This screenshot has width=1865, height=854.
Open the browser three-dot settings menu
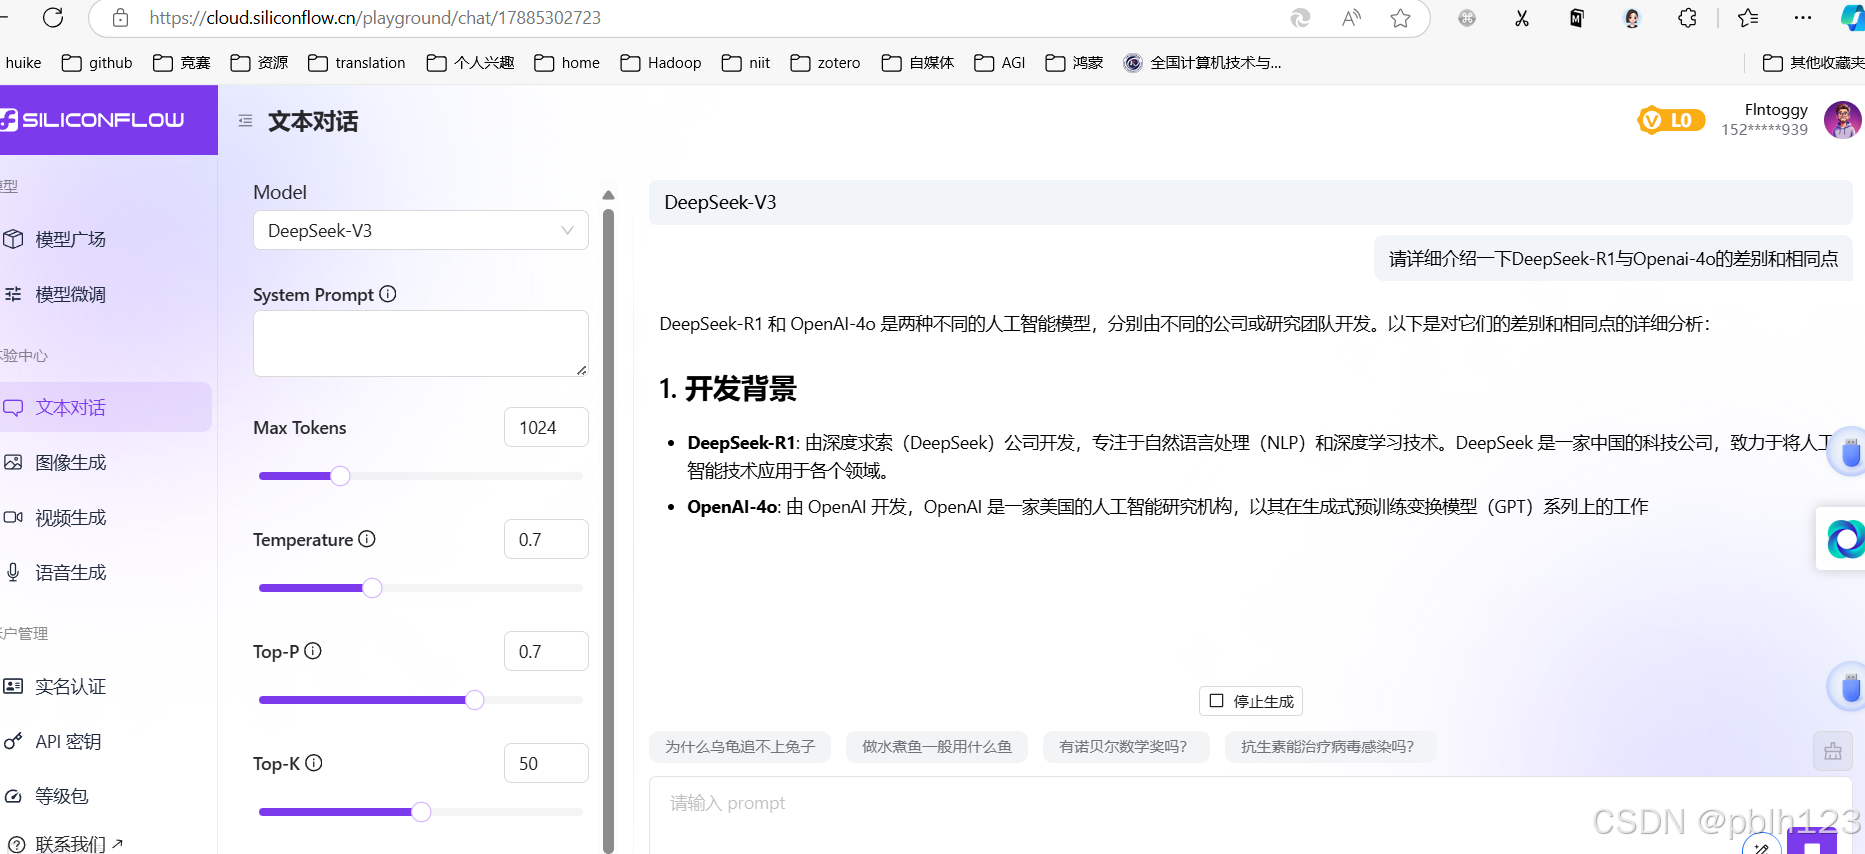pyautogui.click(x=1803, y=18)
